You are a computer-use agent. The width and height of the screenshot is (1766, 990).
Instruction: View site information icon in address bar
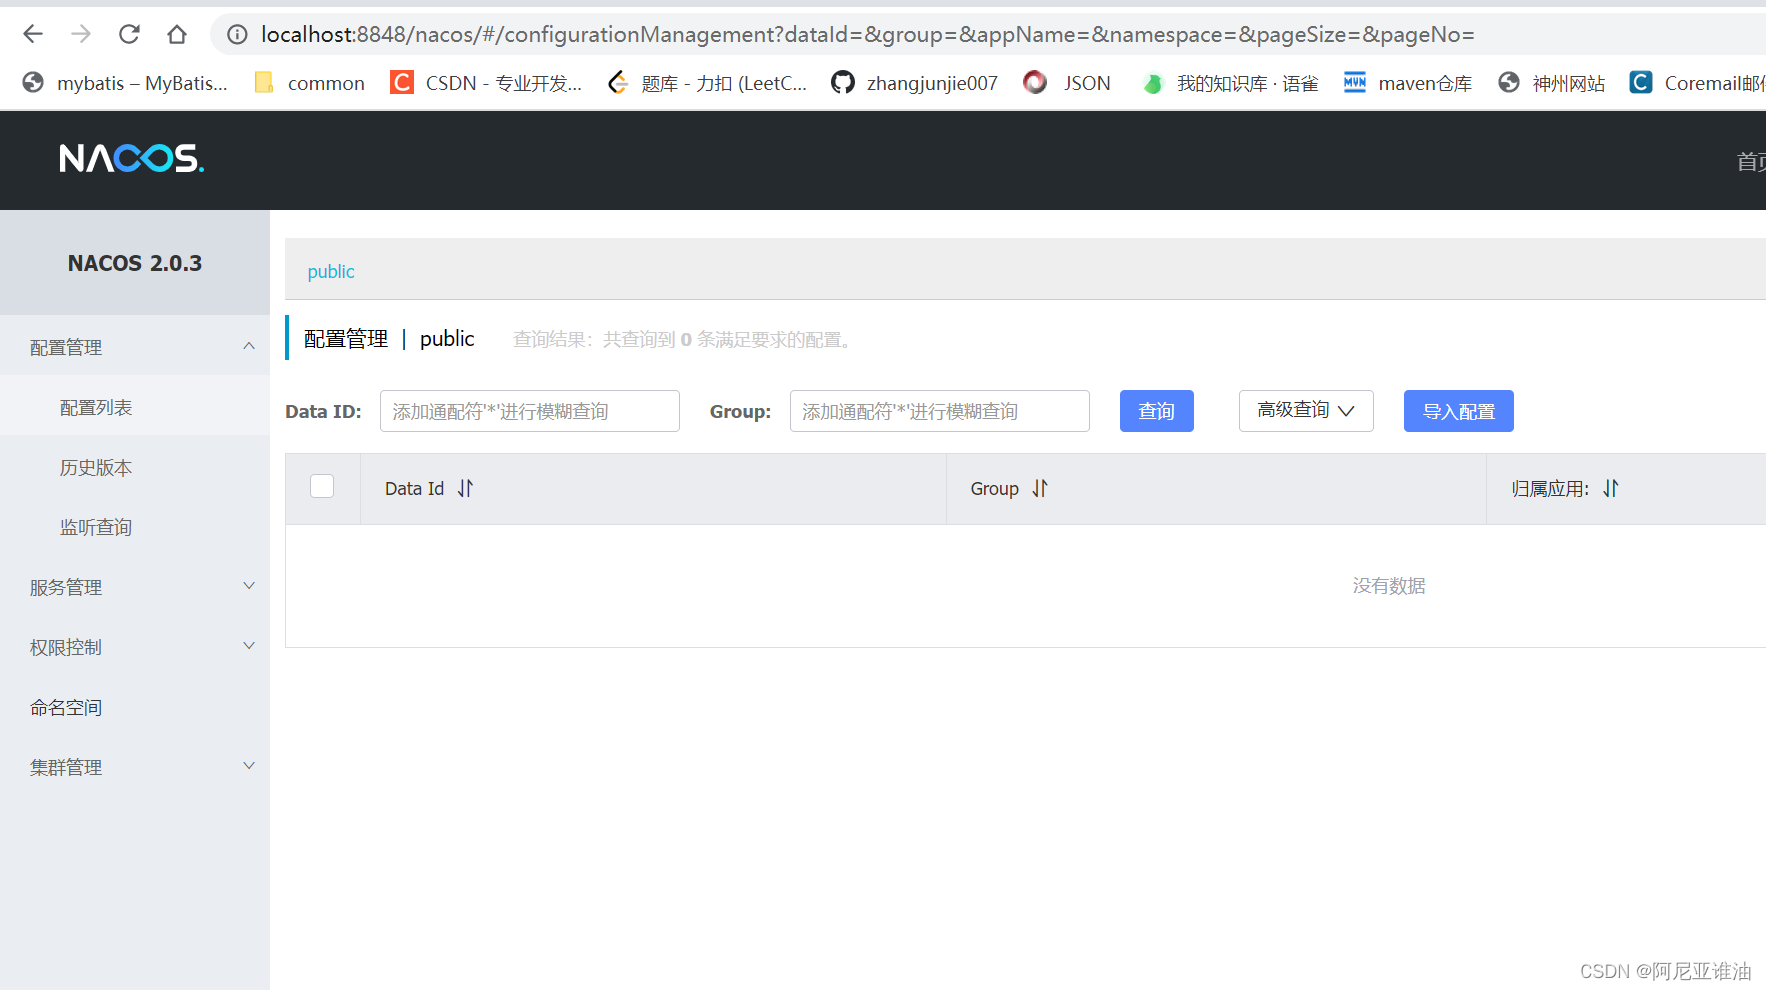[237, 35]
